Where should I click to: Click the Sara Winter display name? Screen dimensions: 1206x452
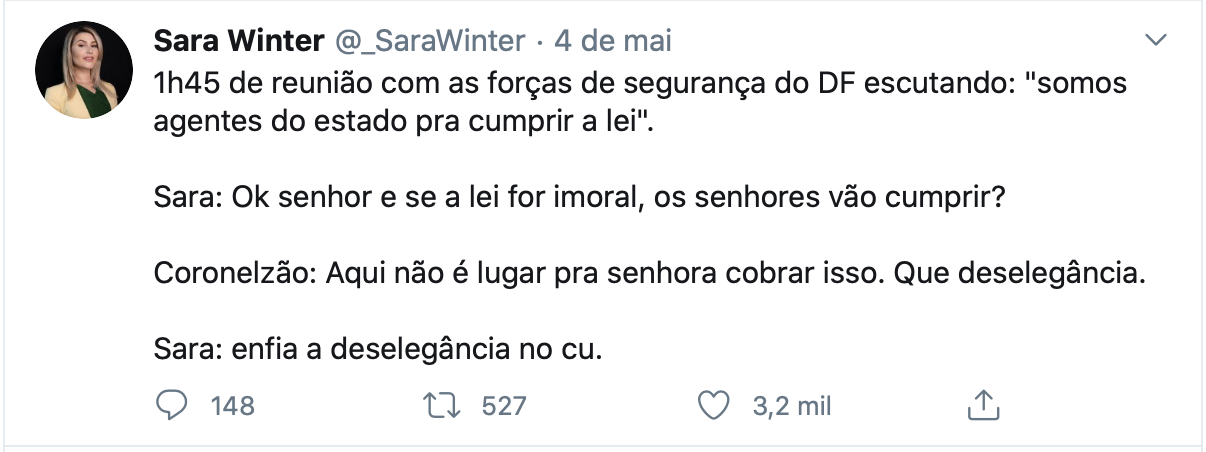239,41
